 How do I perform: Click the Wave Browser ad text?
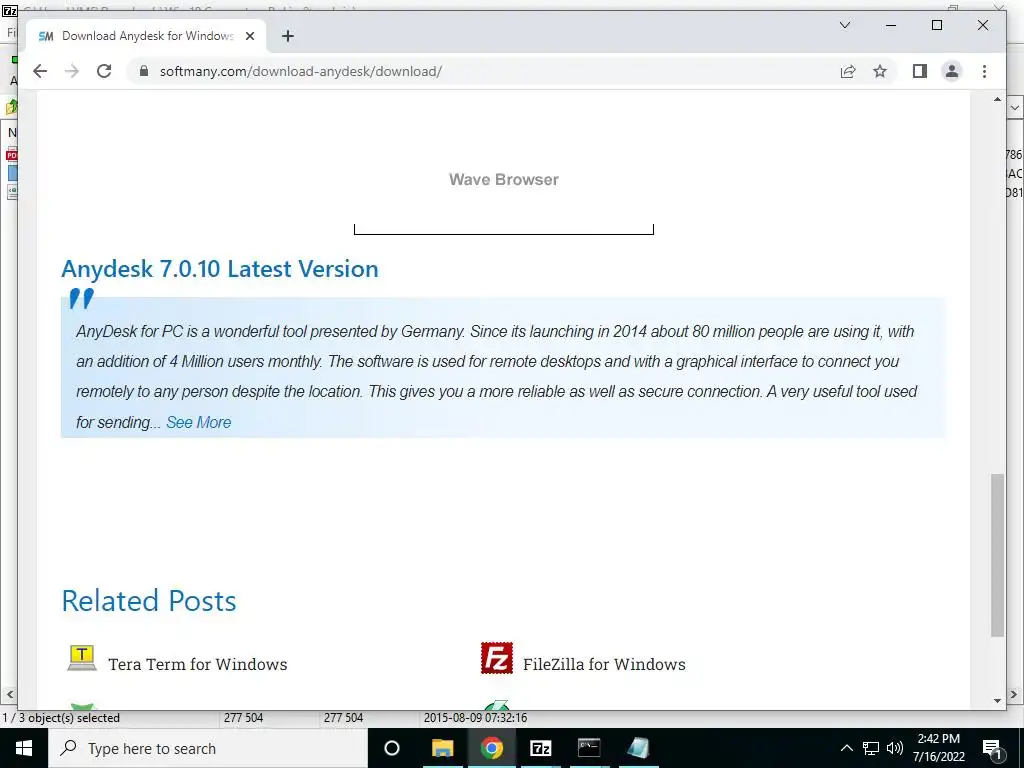tap(504, 180)
